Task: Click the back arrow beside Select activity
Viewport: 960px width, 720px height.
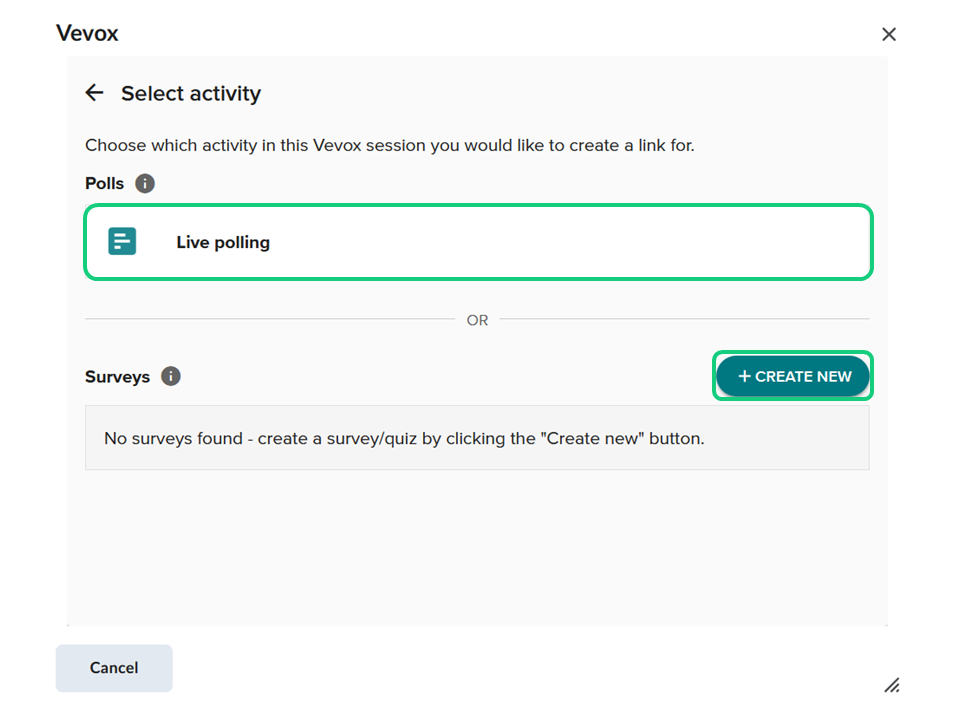Action: coord(94,93)
